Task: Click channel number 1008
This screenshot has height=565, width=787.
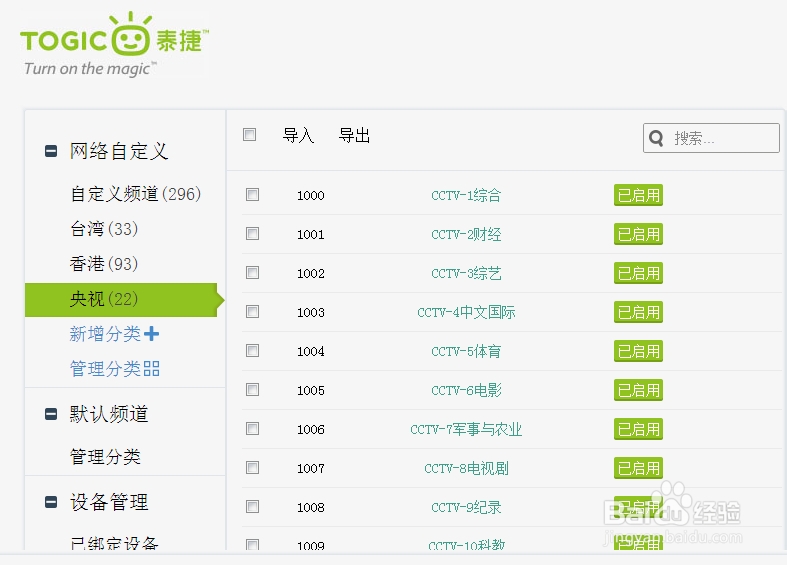Action: (311, 507)
